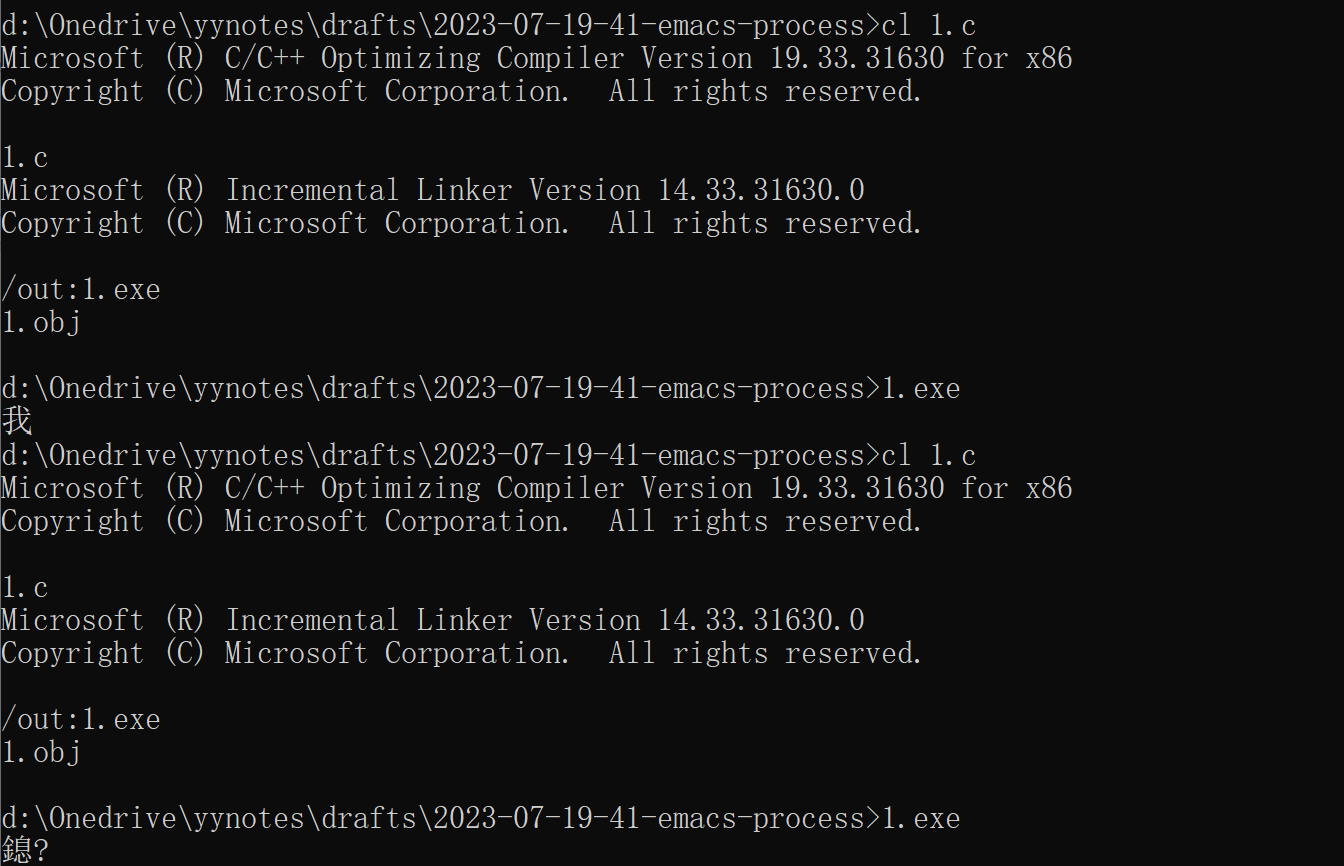The width and height of the screenshot is (1344, 866).
Task: Click the second "/out:1.exe" line
Action: coord(80,719)
